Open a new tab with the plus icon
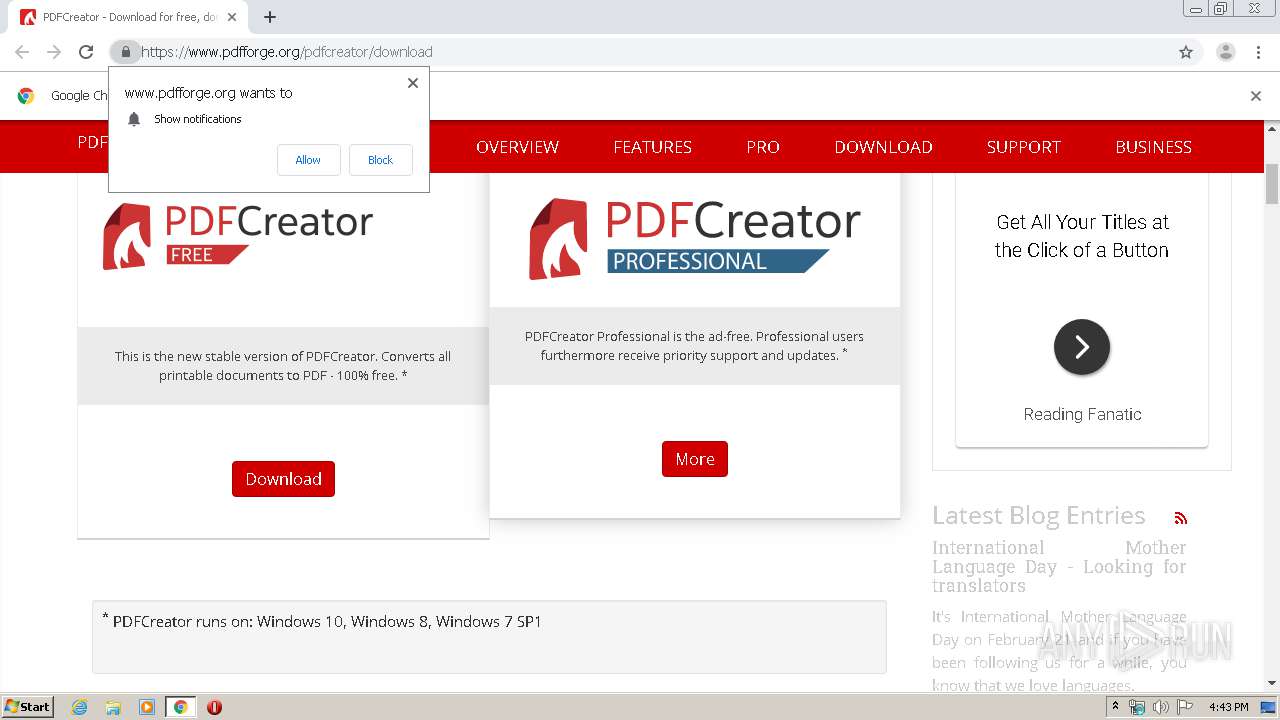The width and height of the screenshot is (1280, 720). click(x=270, y=17)
